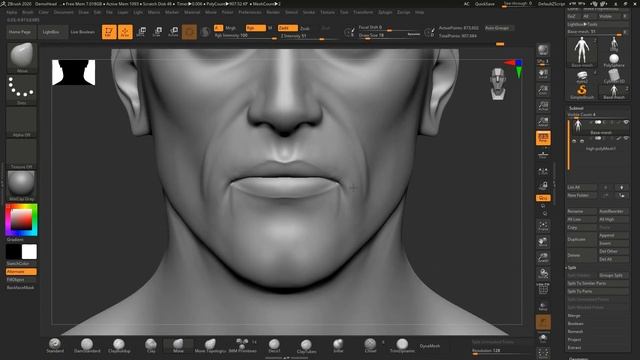Screen dimensions: 640x360
Task: Activate Edit mode button
Action: point(109,32)
